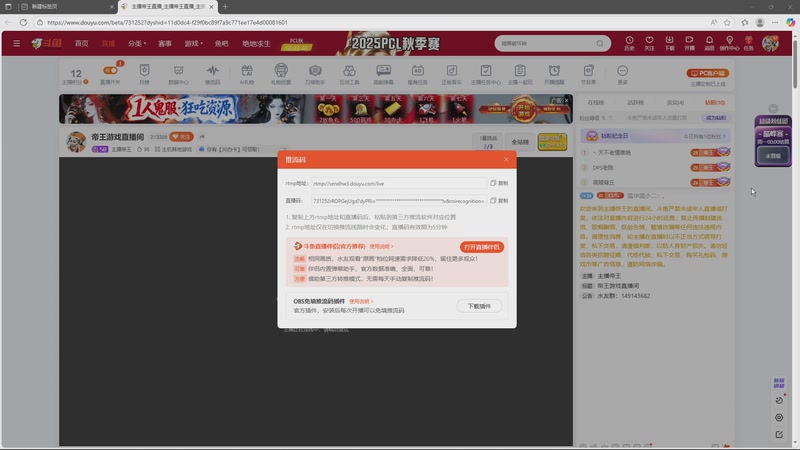This screenshot has width=800, height=450.
Task: Click the browser address bar
Action: click(372, 22)
